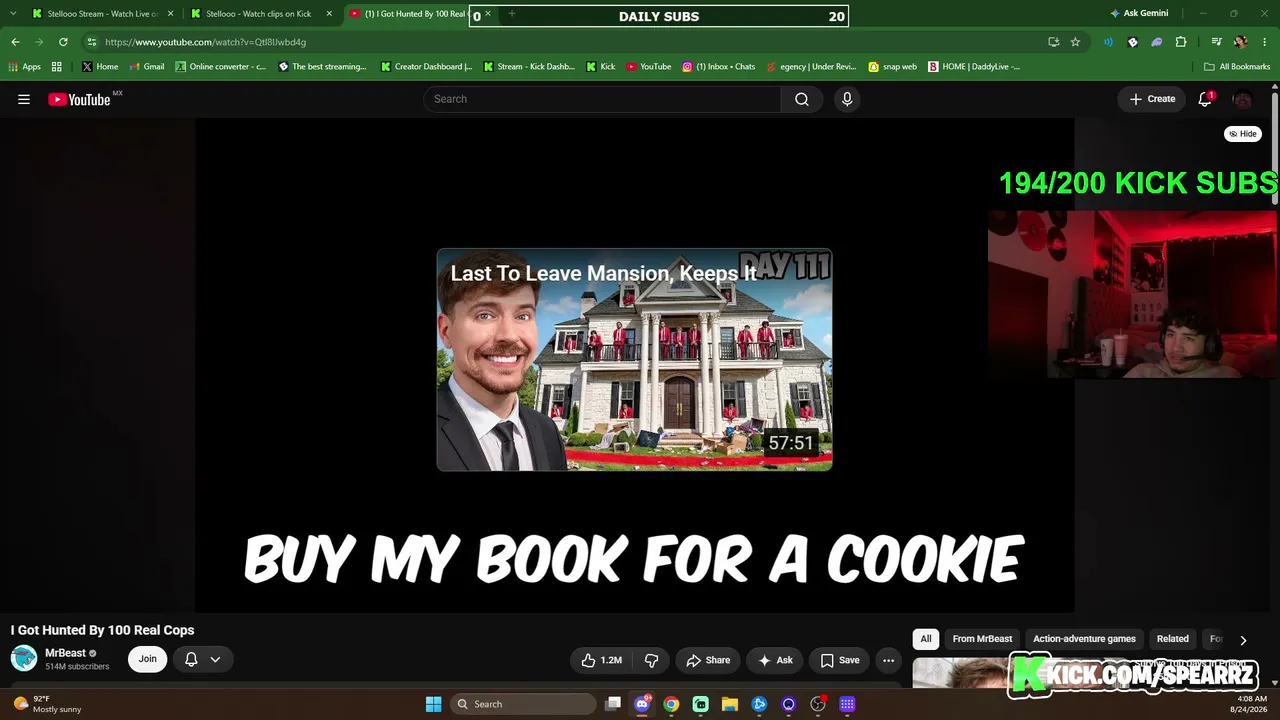The width and height of the screenshot is (1280, 720).
Task: Open the Creator Dashboard bookmark
Action: [x=426, y=67]
